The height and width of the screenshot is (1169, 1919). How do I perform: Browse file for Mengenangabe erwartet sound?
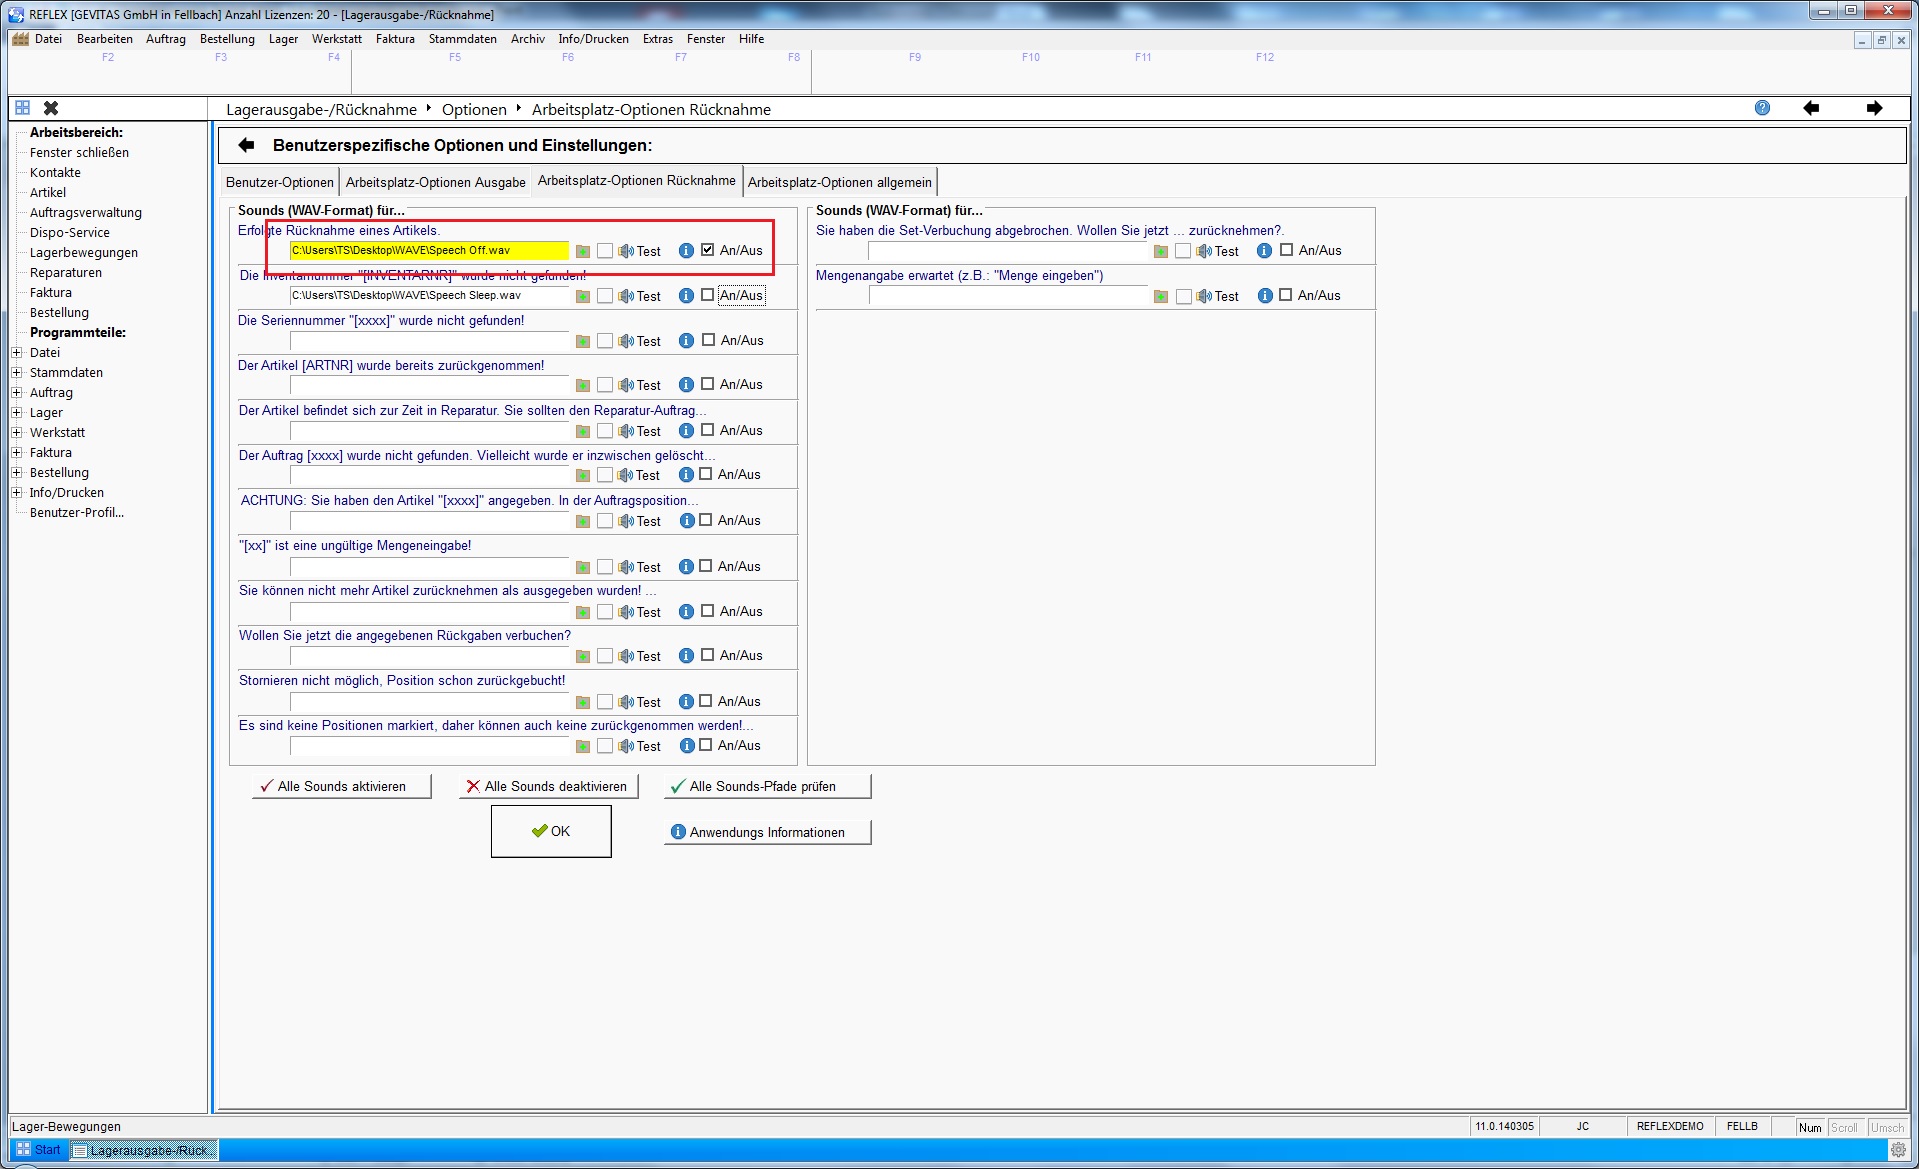pyautogui.click(x=1161, y=296)
